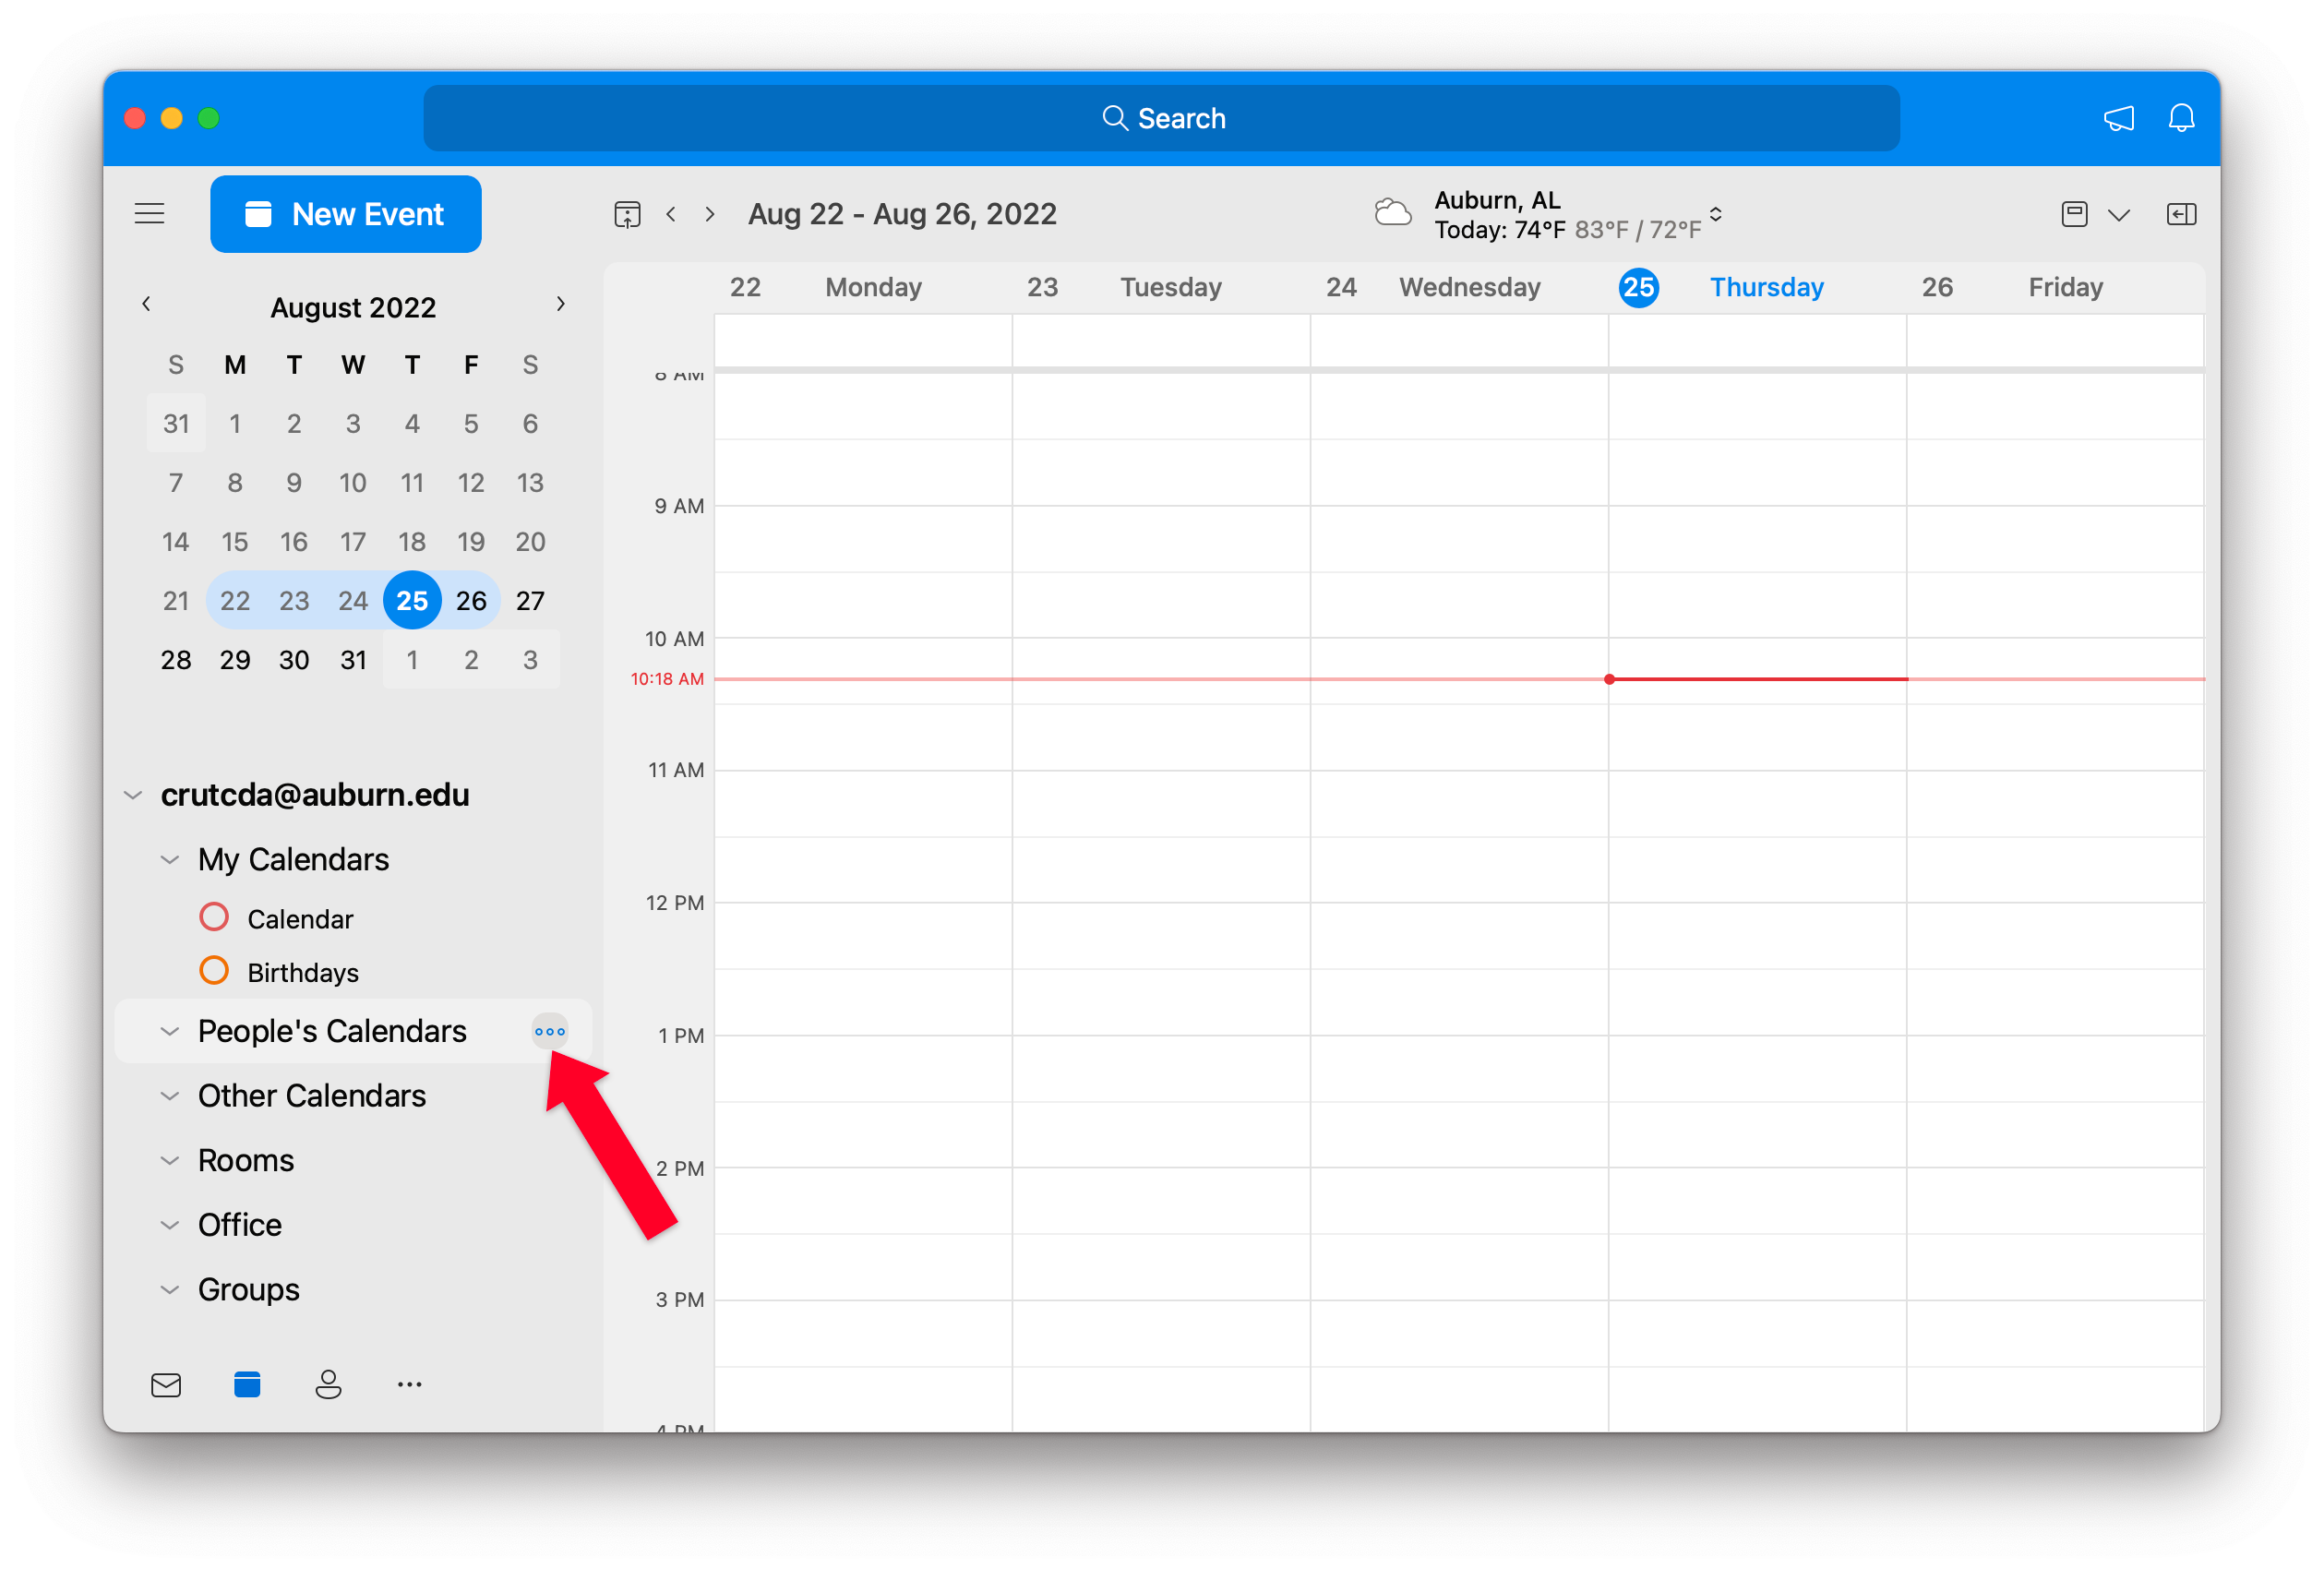Go to previous week arrow in toolbar
The width and height of the screenshot is (2324, 1569).
671,214
